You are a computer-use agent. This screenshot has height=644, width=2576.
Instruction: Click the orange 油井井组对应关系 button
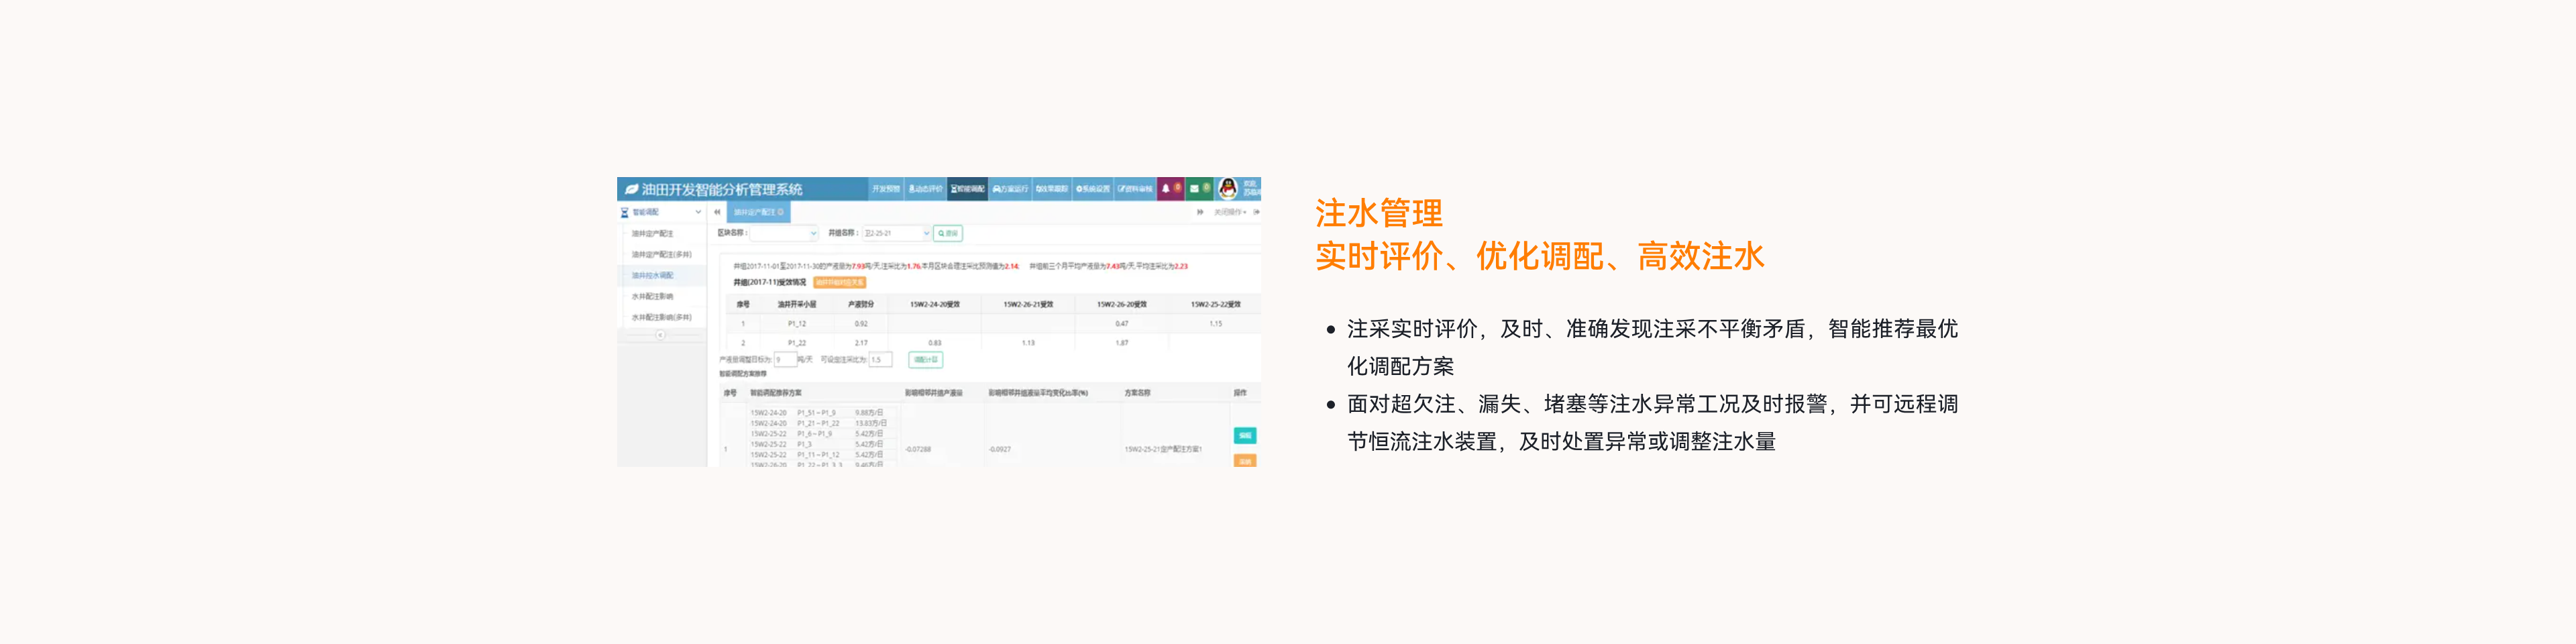[839, 283]
